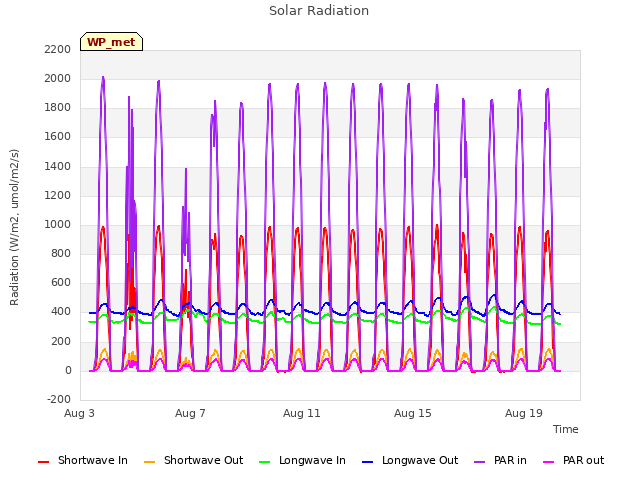Click the 600 y-axis tick label
Viewport: 640px width, 480px height.
(x=61, y=282)
